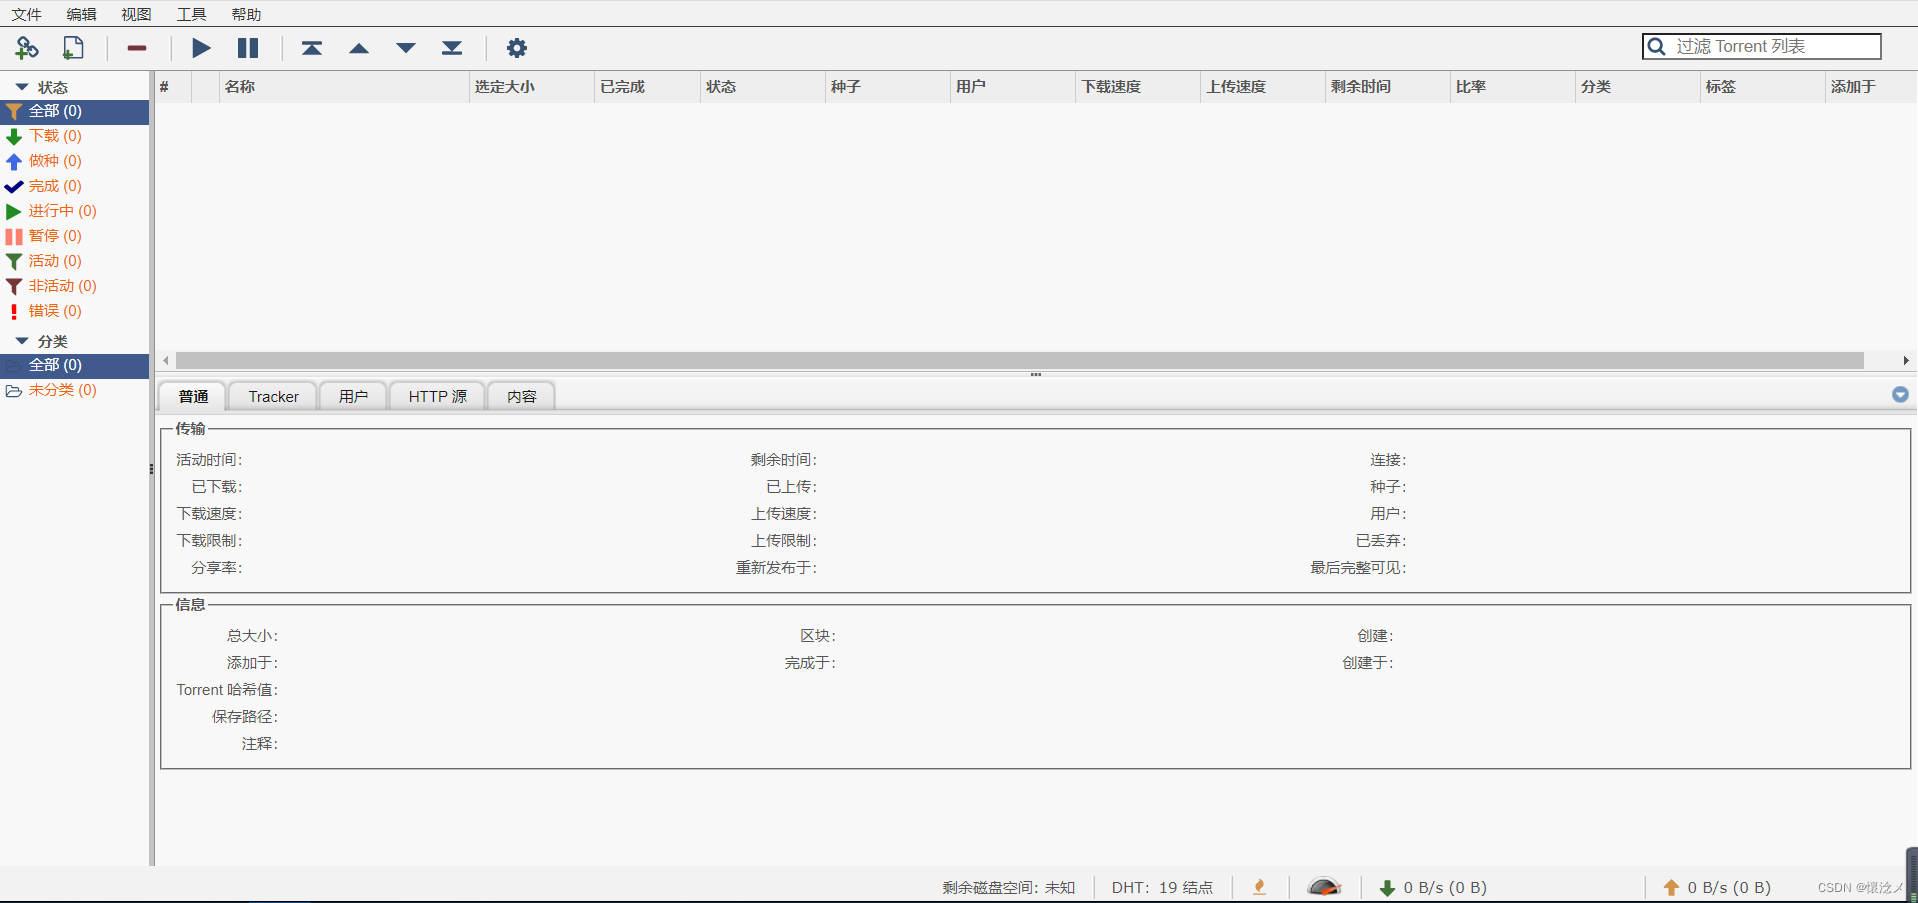Sort by the 下载速度 column header
The height and width of the screenshot is (903, 1918).
coord(1138,87)
